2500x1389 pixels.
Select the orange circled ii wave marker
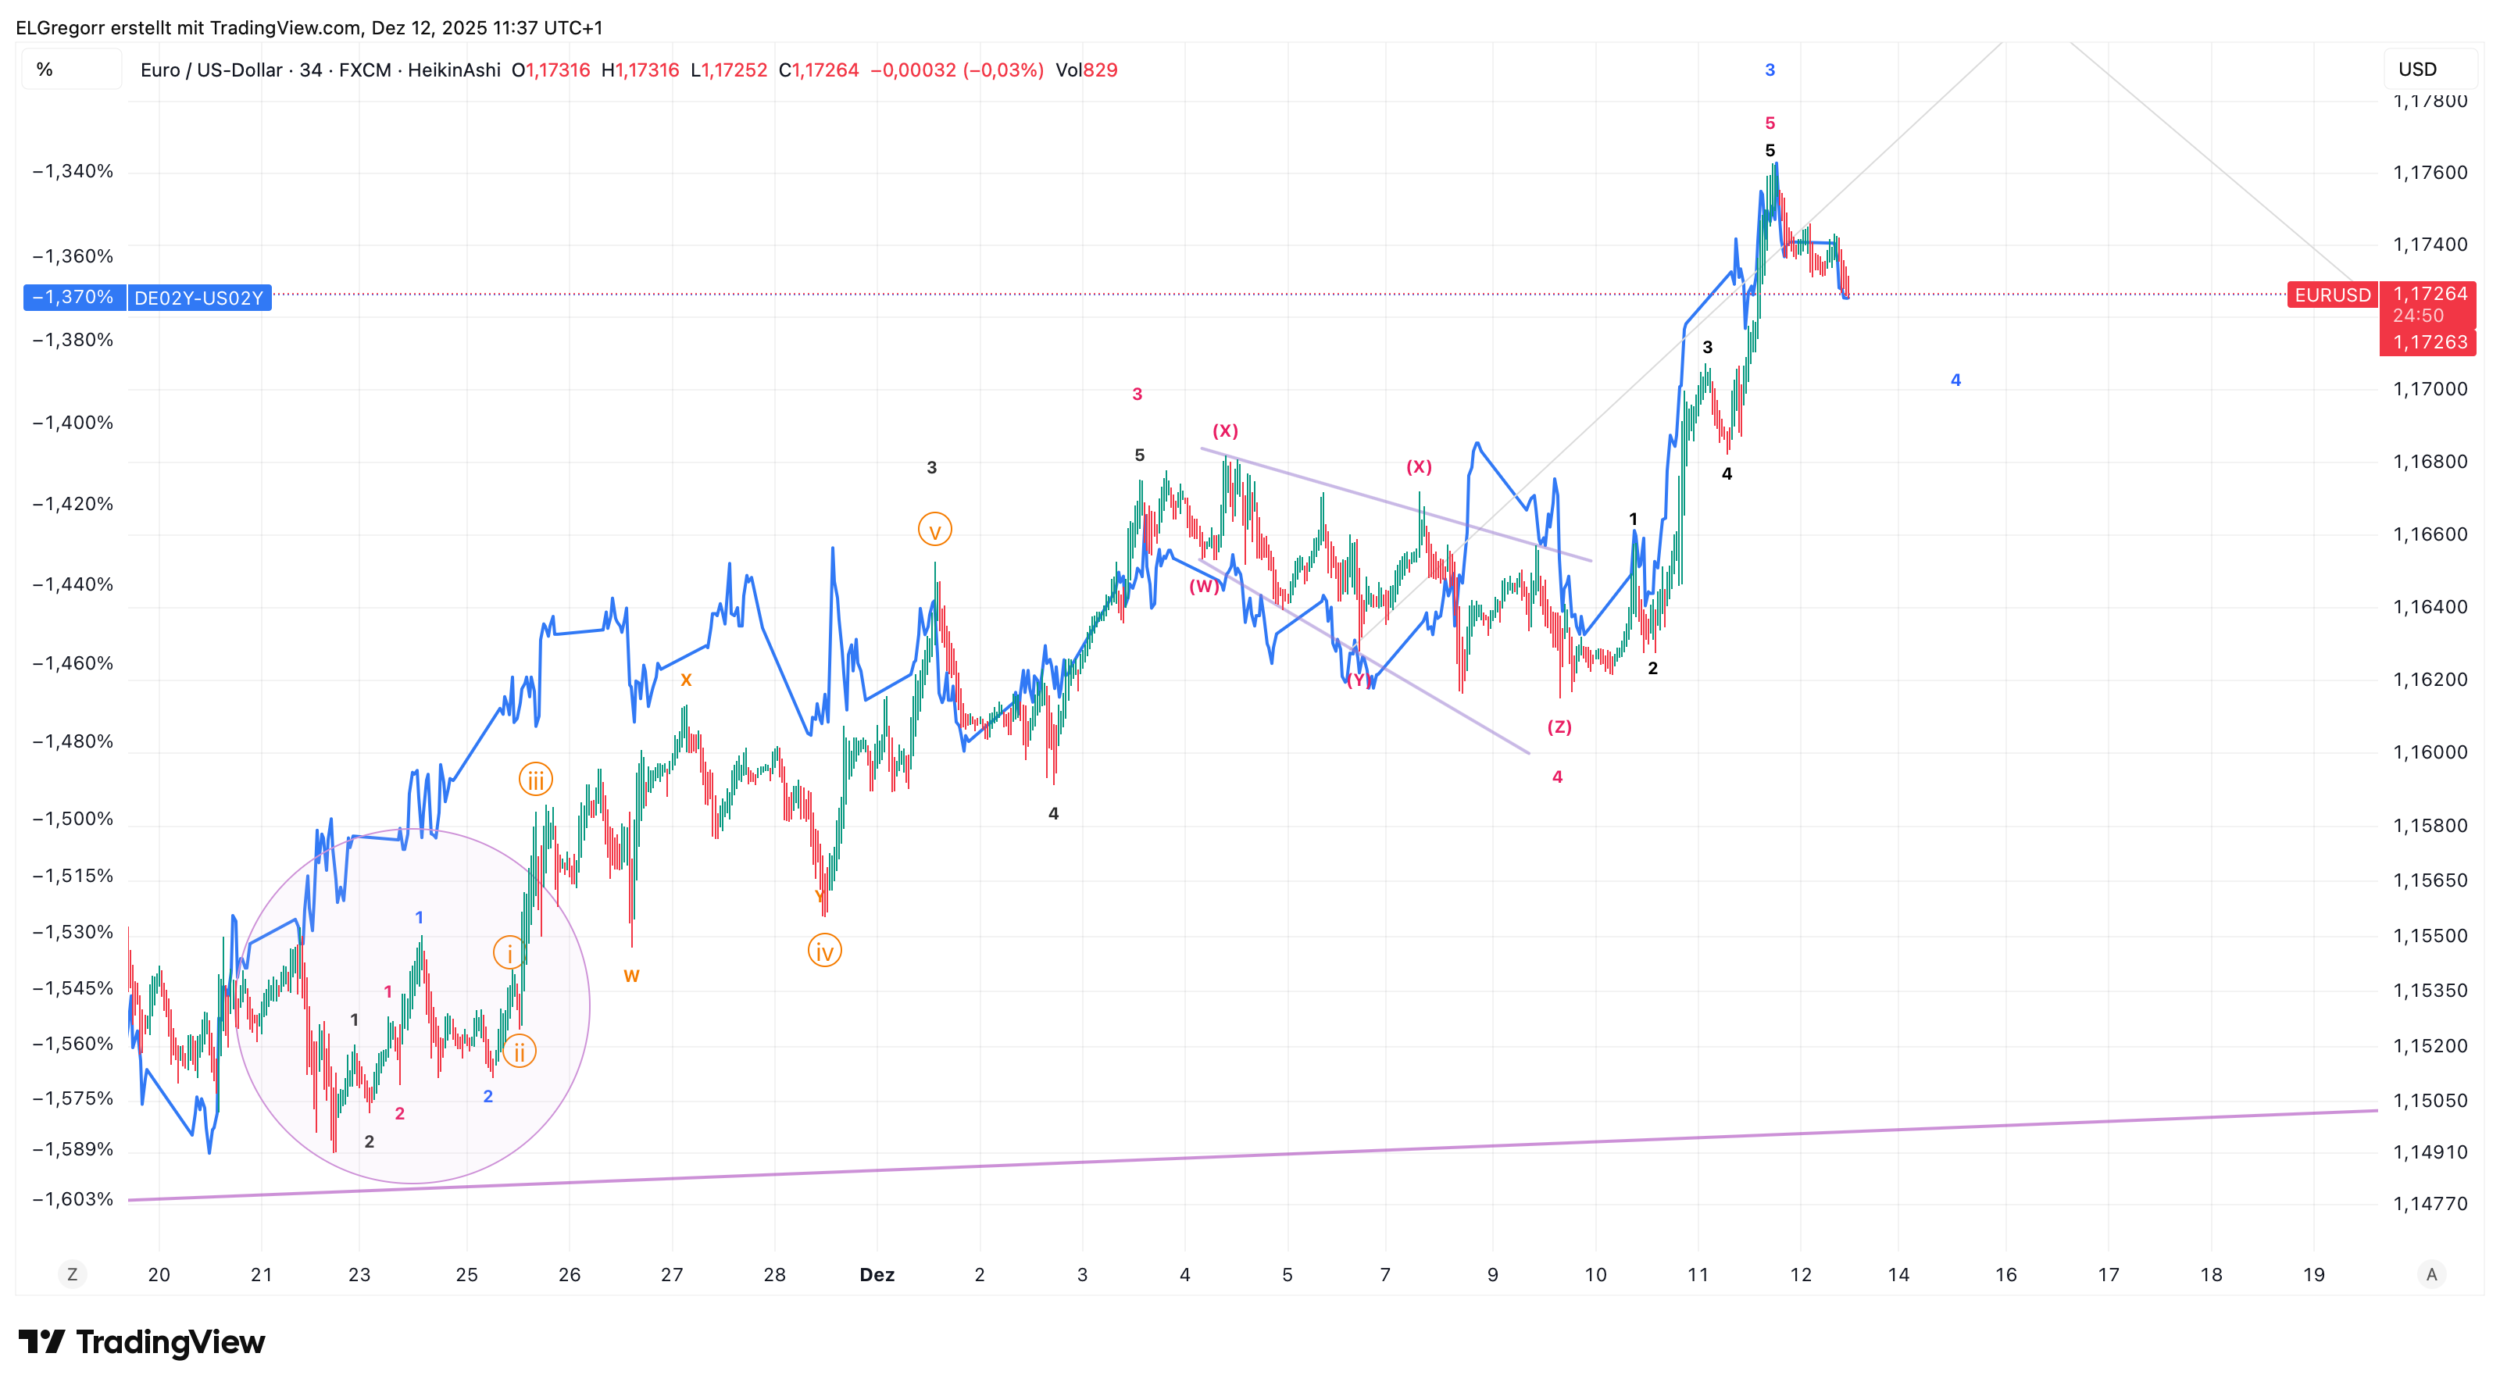coord(520,1052)
